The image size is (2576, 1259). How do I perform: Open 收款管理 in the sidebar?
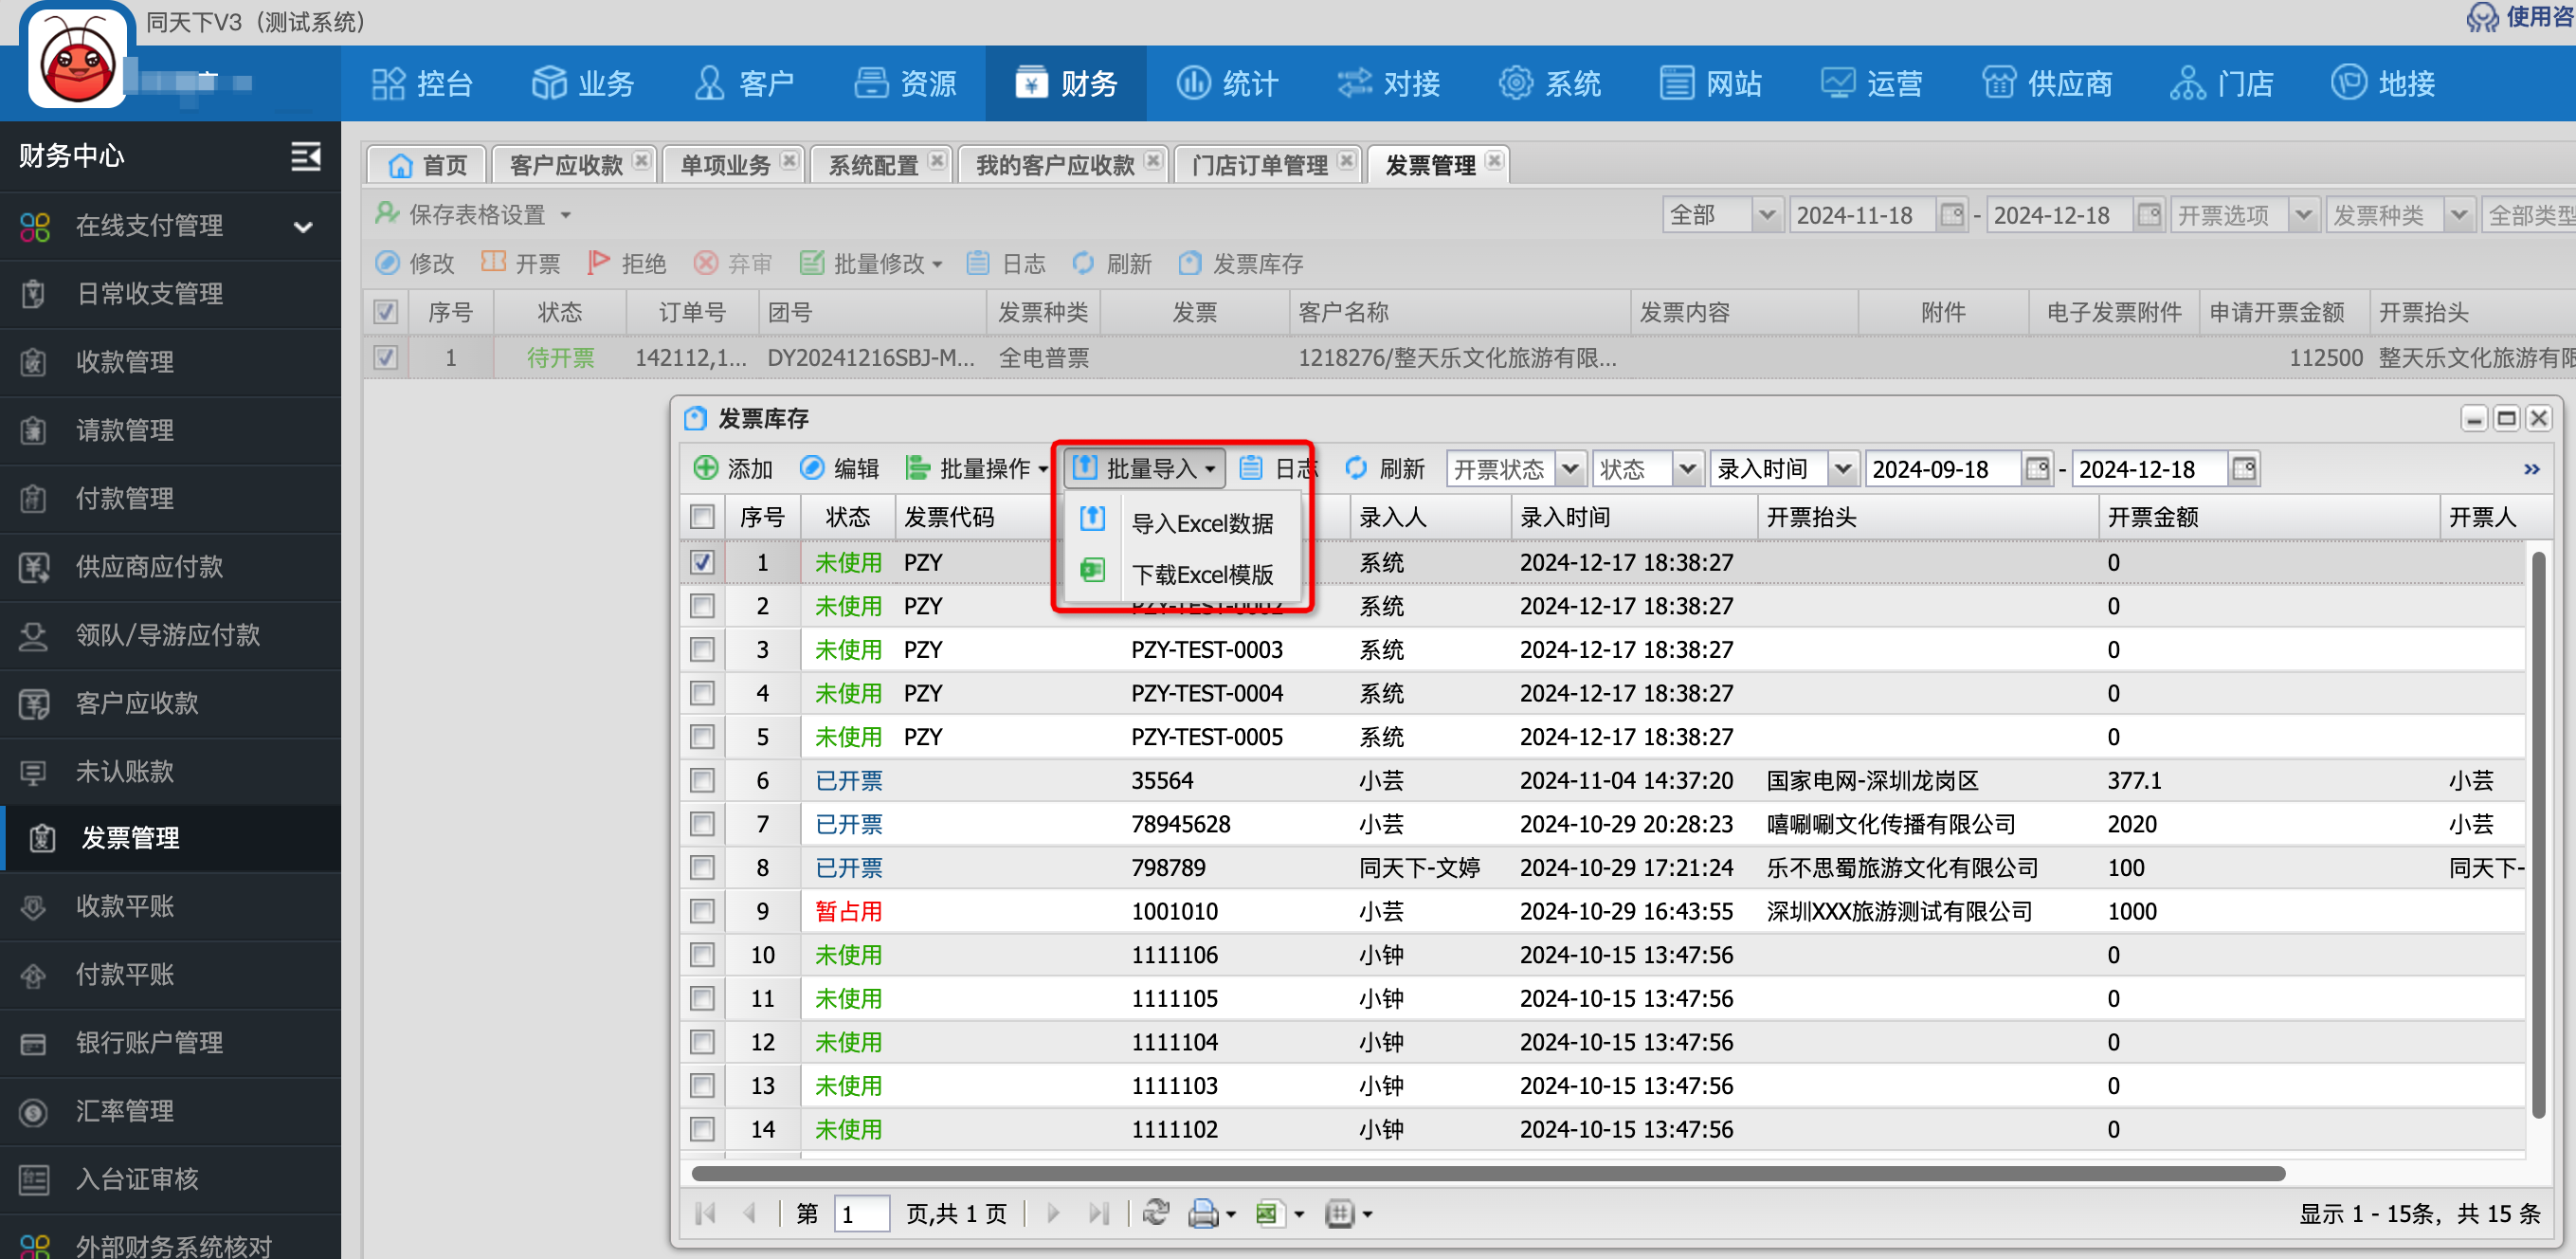point(170,362)
